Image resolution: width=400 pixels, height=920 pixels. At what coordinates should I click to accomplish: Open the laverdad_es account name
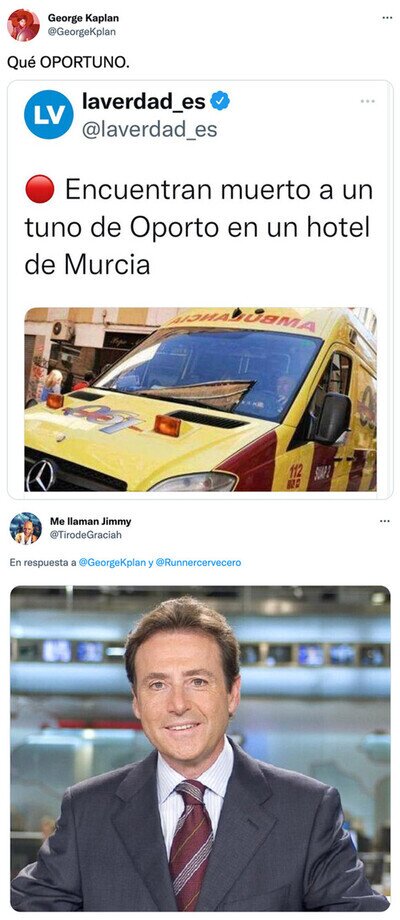(144, 102)
